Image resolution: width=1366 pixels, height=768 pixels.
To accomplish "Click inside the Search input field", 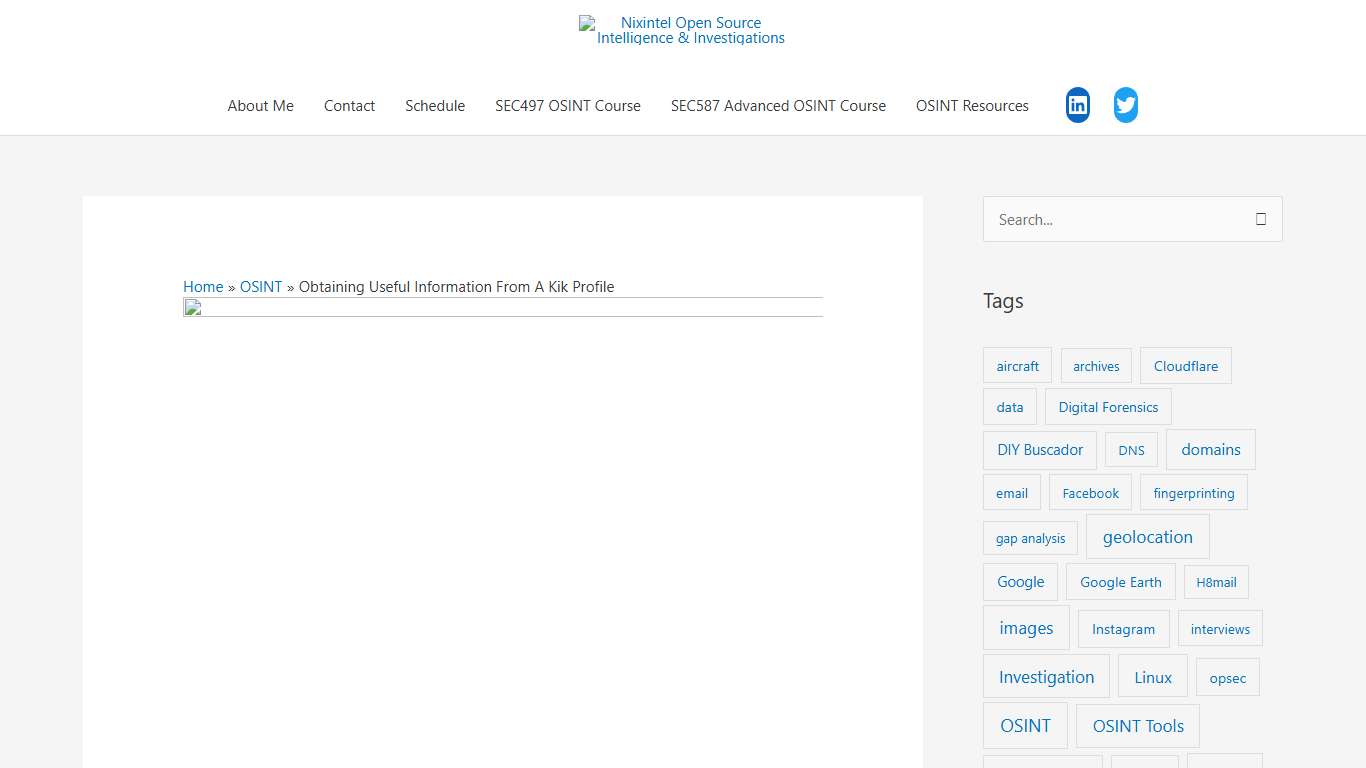I will (x=1100, y=219).
